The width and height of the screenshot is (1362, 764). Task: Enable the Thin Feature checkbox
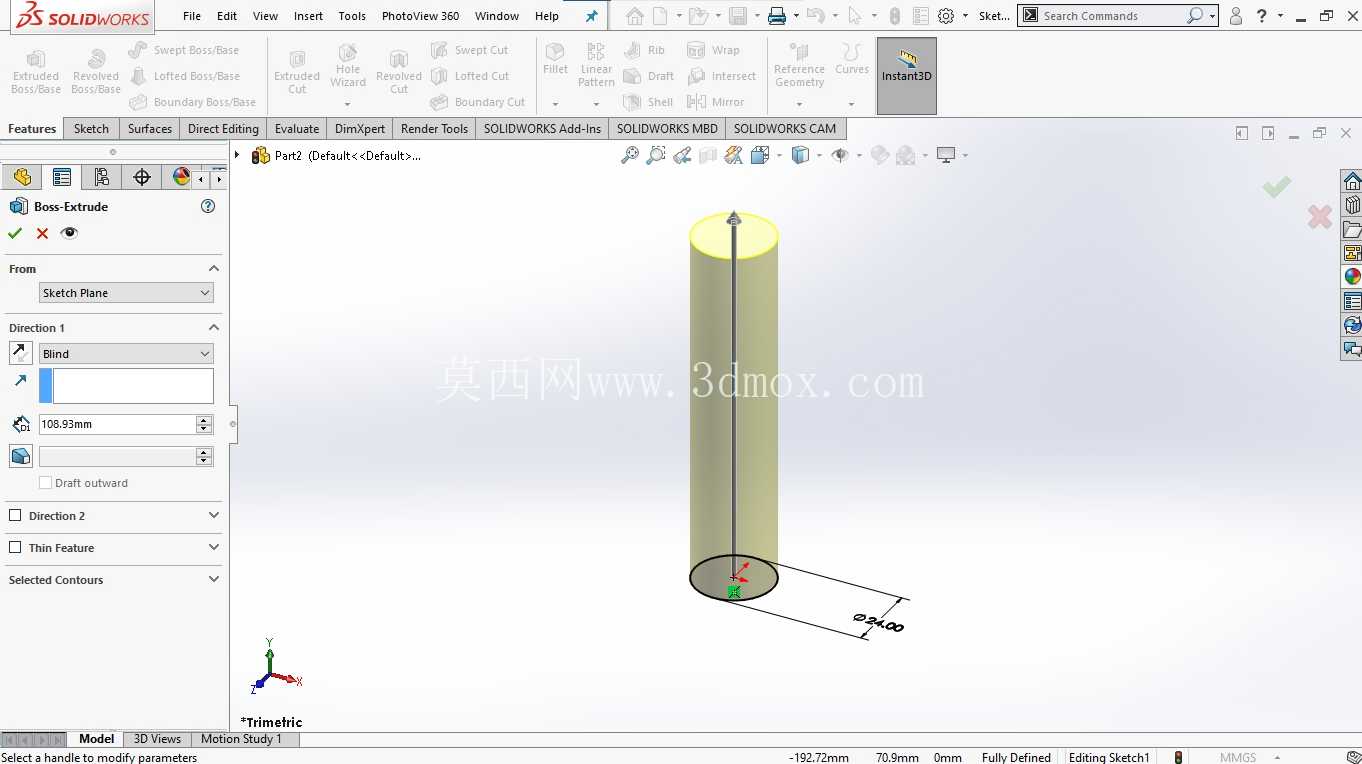(x=15, y=548)
